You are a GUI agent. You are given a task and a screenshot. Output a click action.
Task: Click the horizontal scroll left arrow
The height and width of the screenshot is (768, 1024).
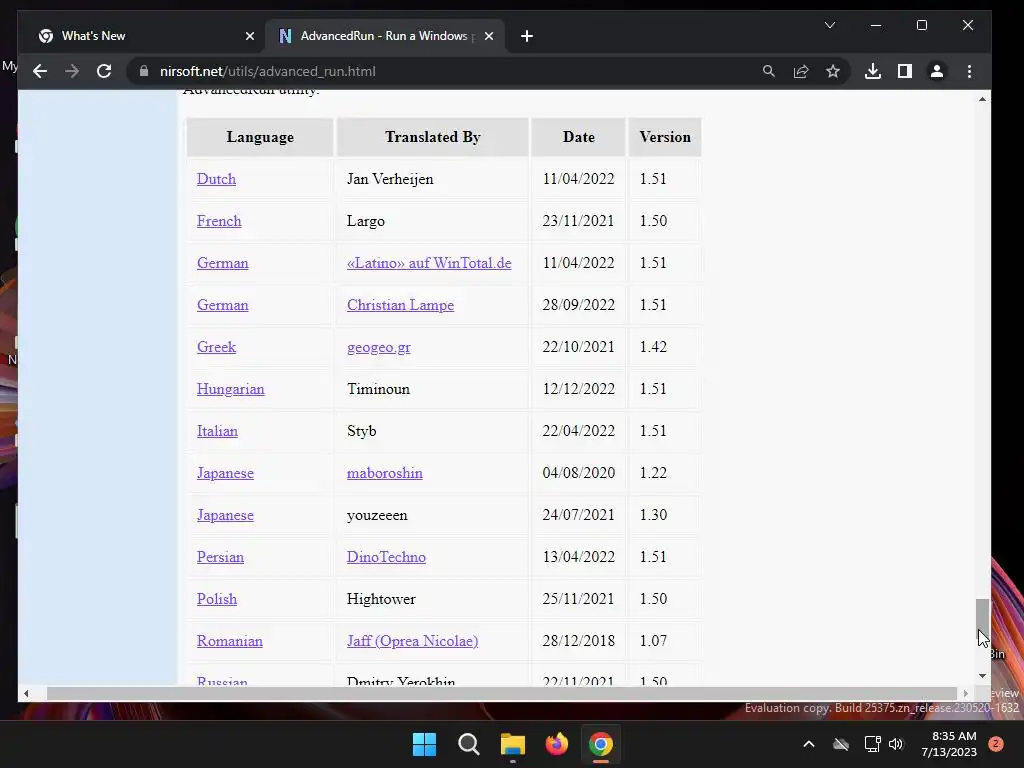pyautogui.click(x=26, y=693)
